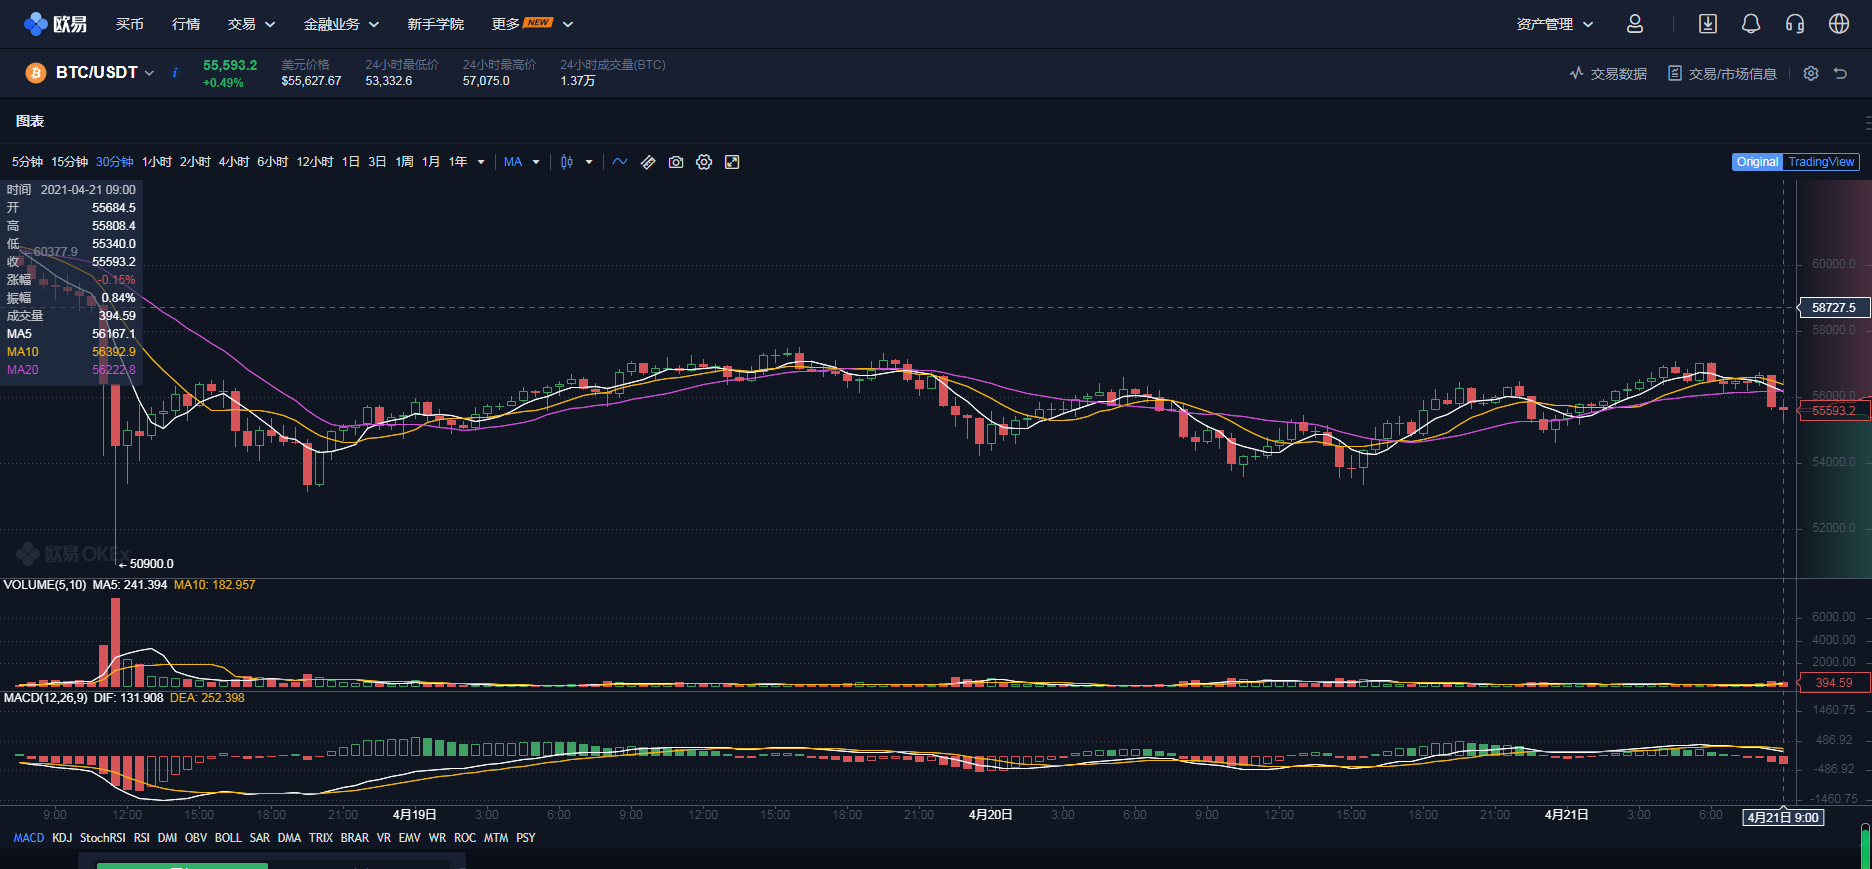
Task: Open notifications bell icon
Action: click(x=1751, y=24)
